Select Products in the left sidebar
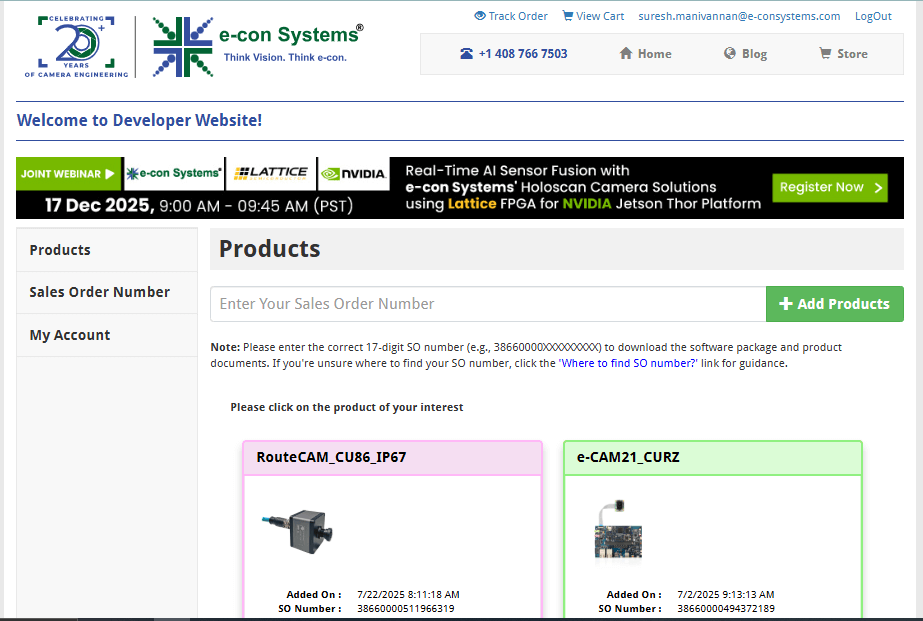The image size is (923, 621). [x=107, y=250]
